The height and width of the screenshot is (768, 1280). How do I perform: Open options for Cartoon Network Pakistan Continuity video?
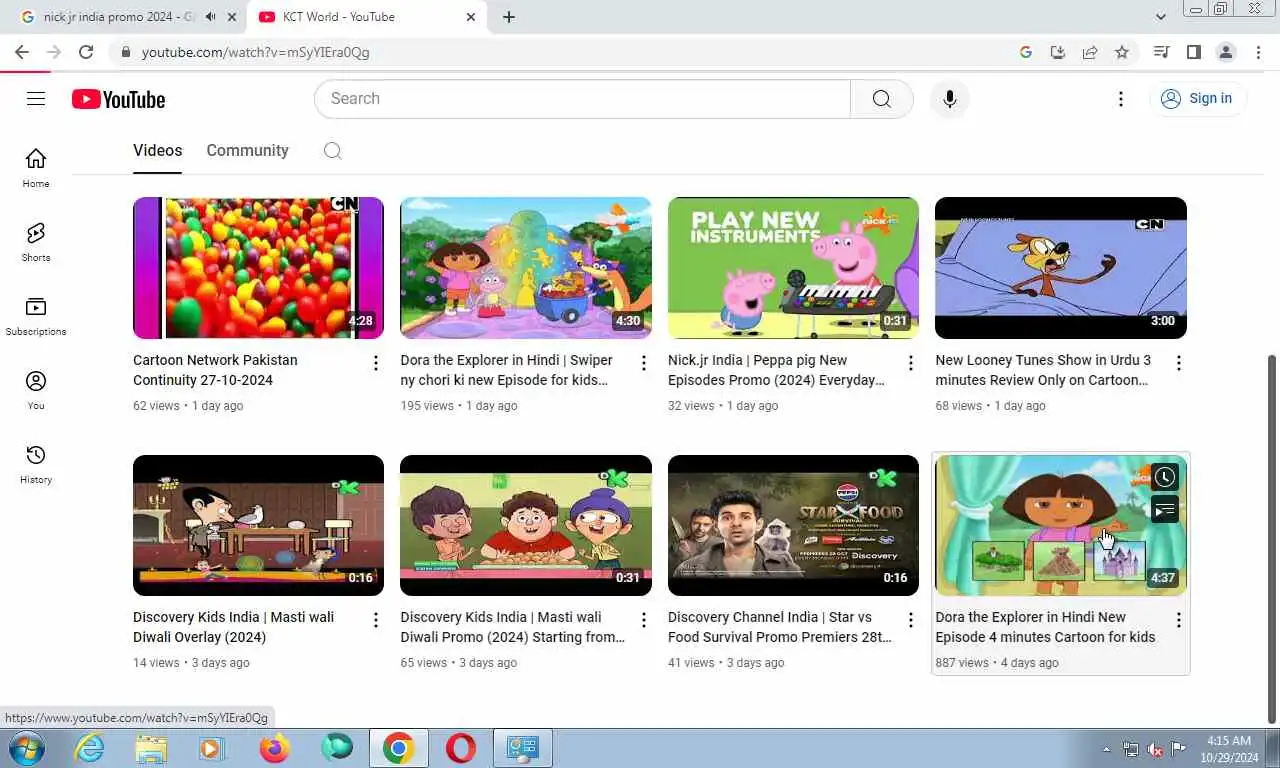click(376, 362)
